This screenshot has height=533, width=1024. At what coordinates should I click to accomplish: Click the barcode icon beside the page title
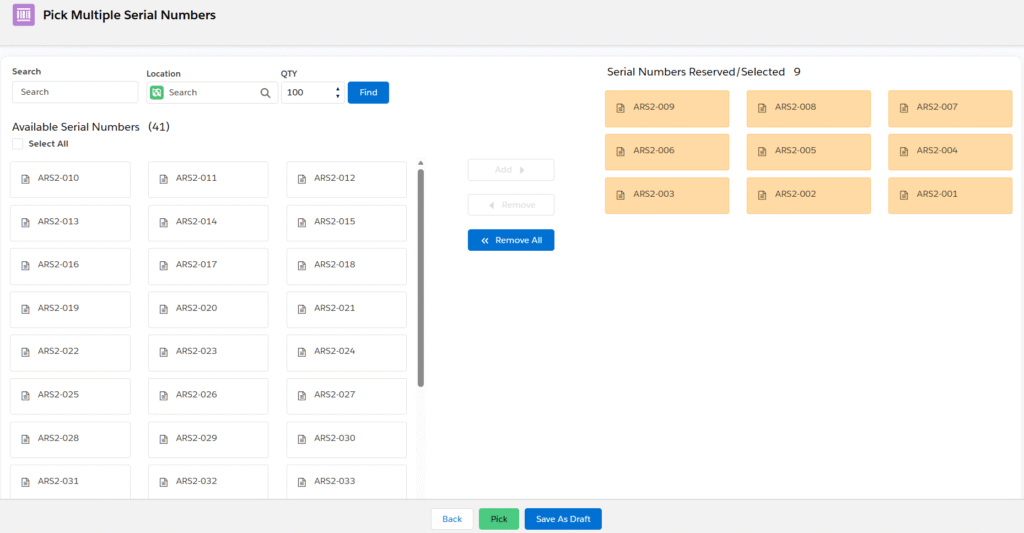[x=23, y=16]
